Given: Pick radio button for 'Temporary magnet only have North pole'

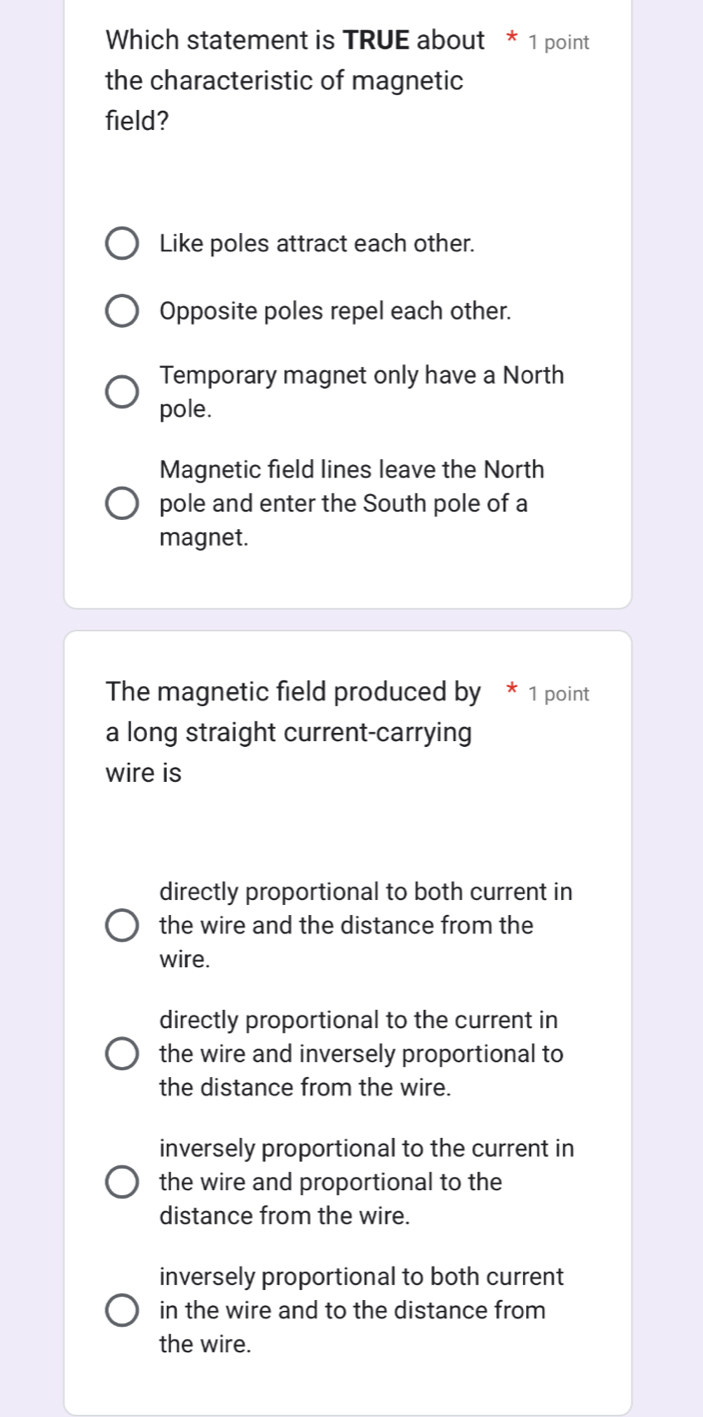Looking at the screenshot, I should (x=123, y=393).
